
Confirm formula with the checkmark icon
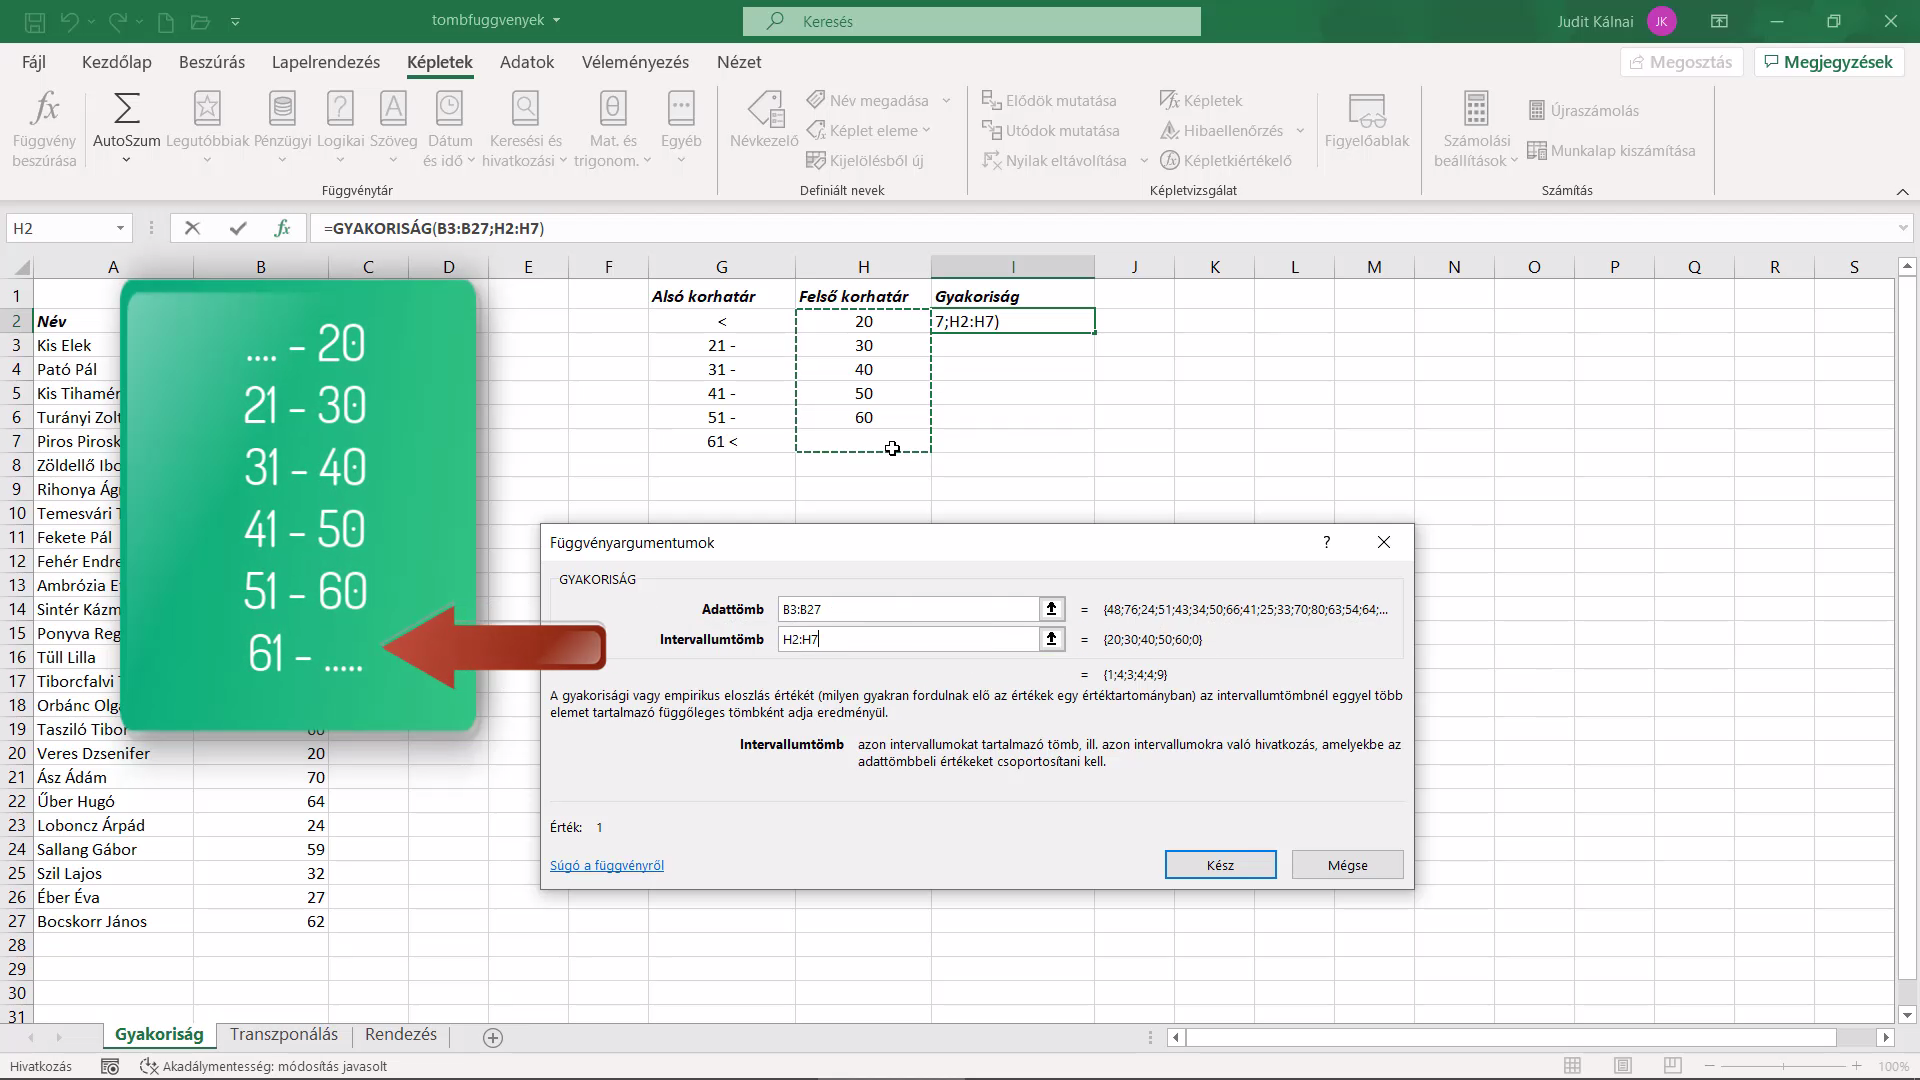coord(237,228)
